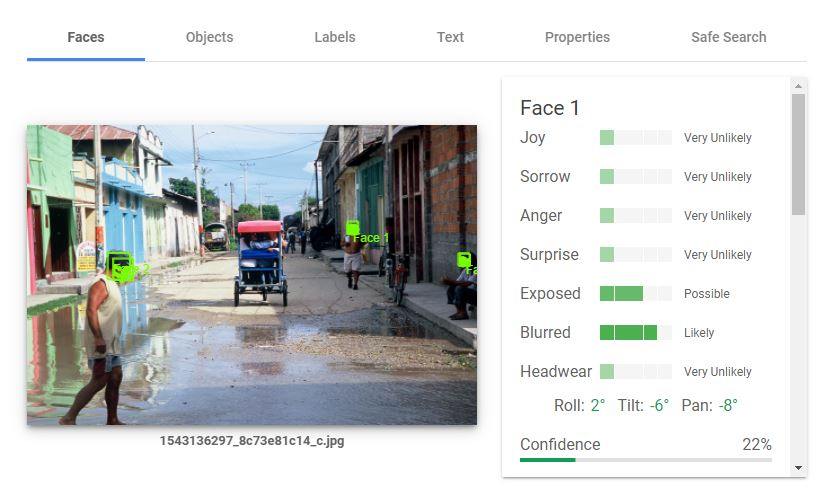Click the Confidence progress bar
The image size is (830, 492).
click(645, 460)
